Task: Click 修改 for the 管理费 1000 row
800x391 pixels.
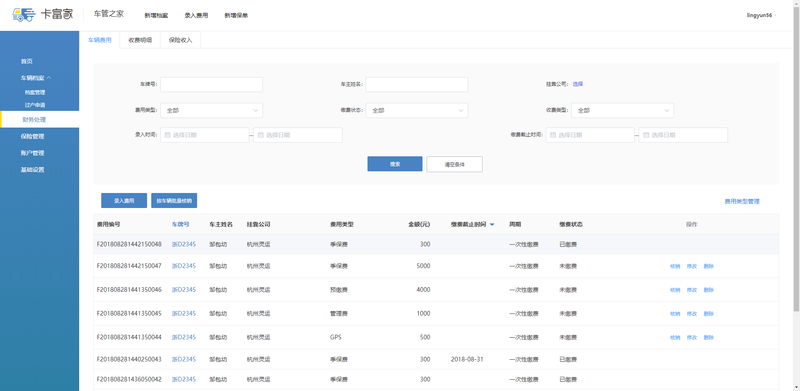Action: click(x=691, y=314)
